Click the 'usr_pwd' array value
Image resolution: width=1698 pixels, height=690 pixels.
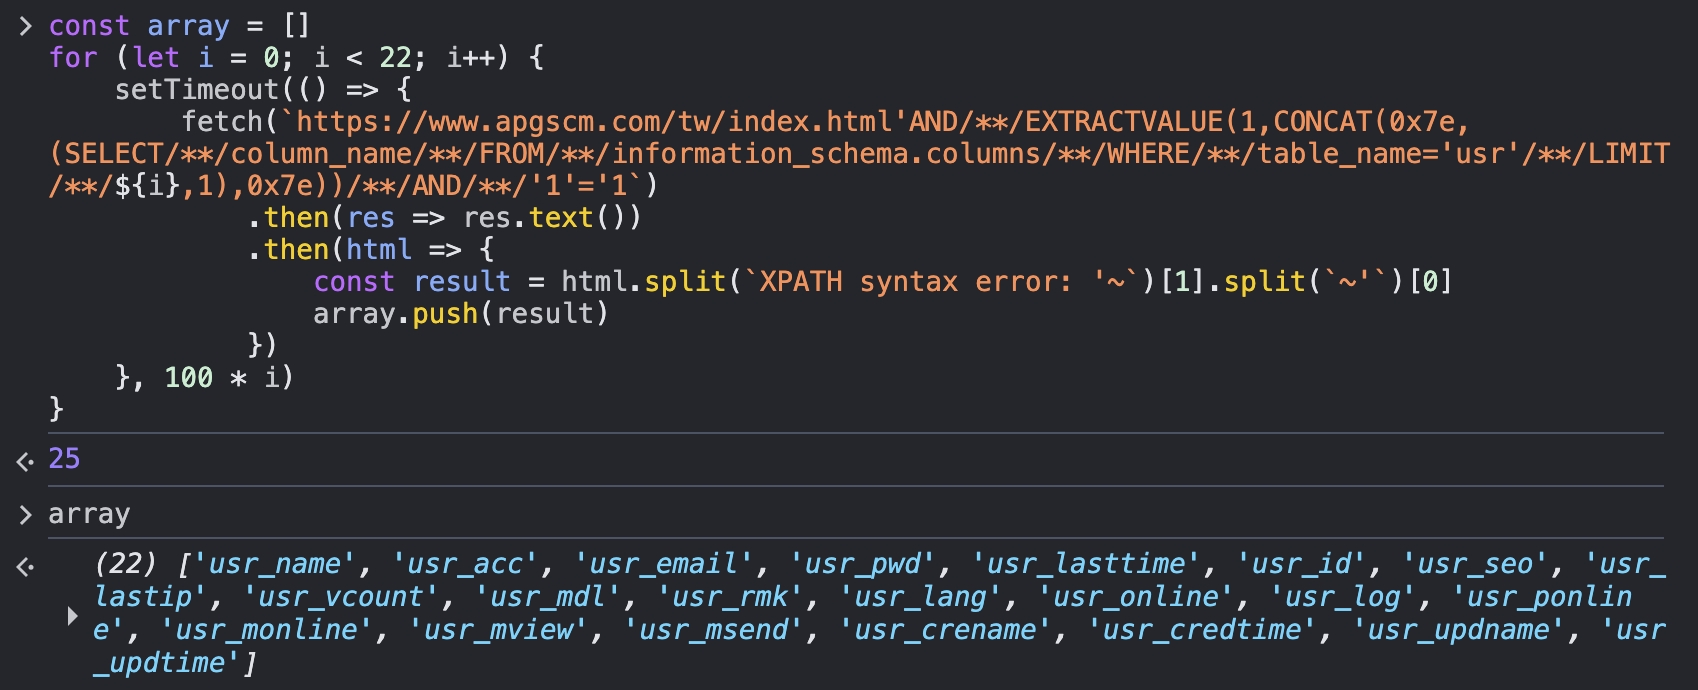pyautogui.click(x=863, y=564)
